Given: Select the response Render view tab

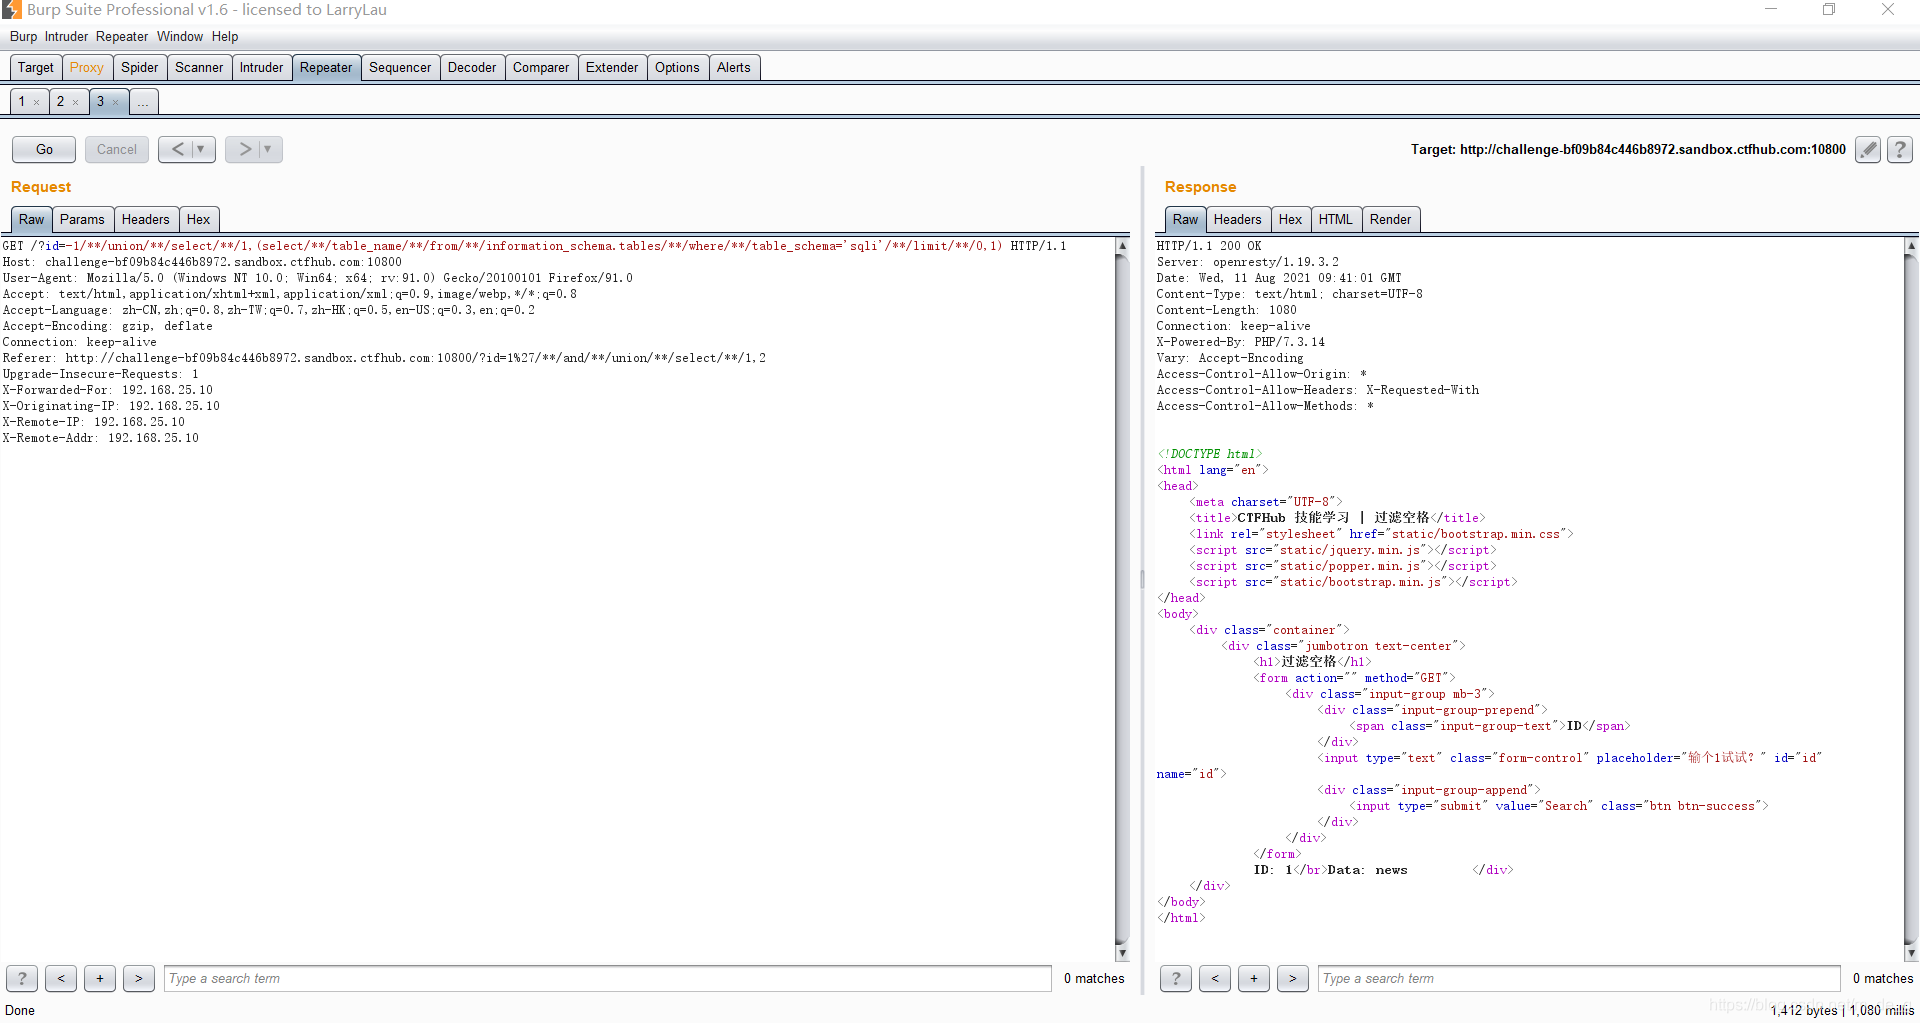Looking at the screenshot, I should 1391,220.
